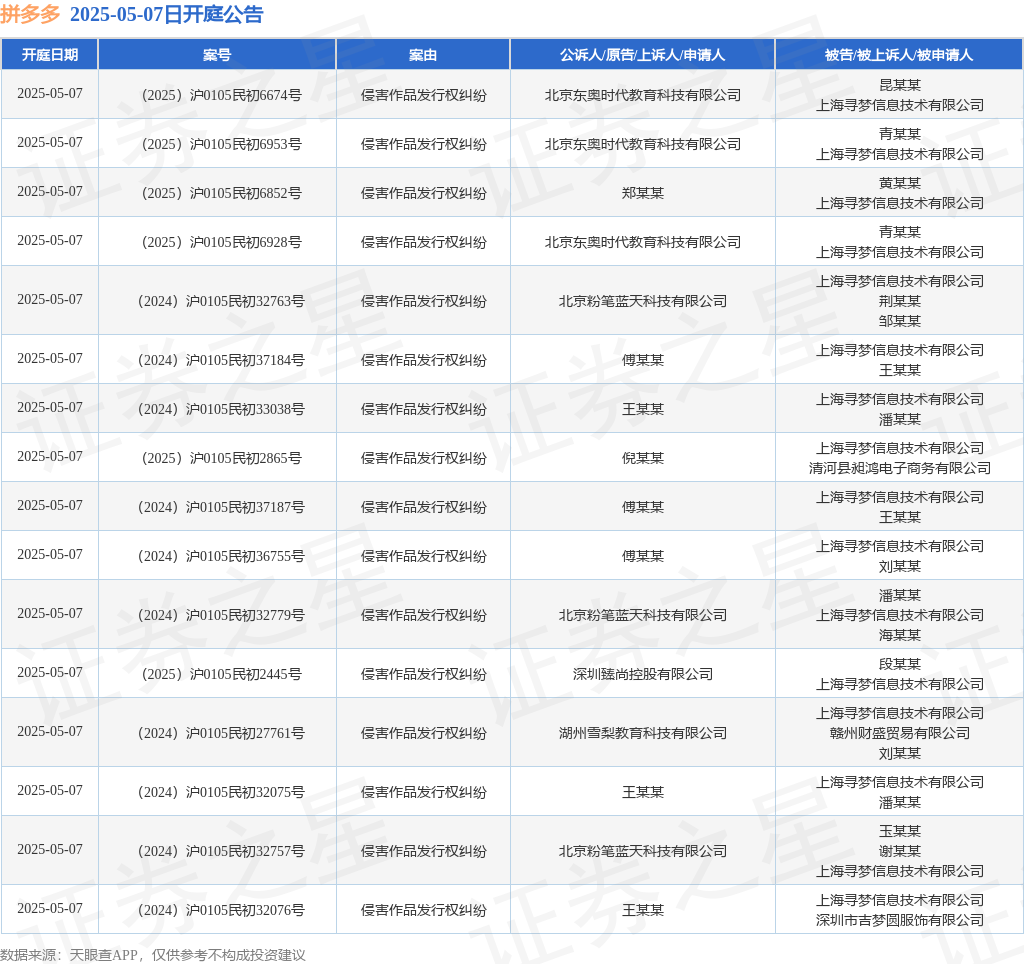Click case number 沪0105民初36755号
Image resolution: width=1024 pixels, height=964 pixels.
[221, 556]
